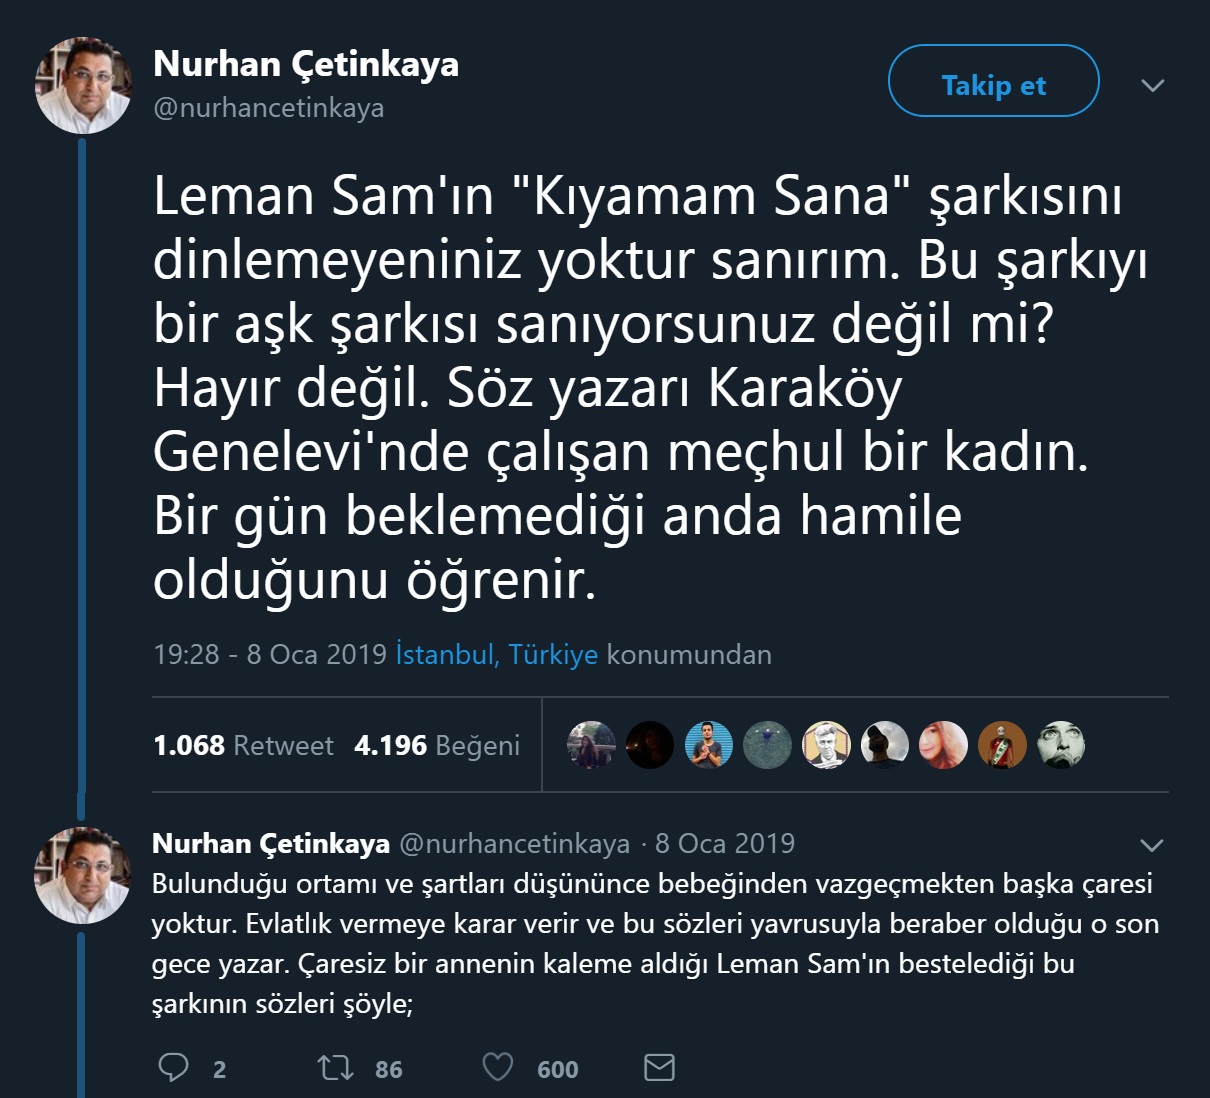
Task: Open the @nurhancetinkaya handle under main name
Action: coord(268,108)
